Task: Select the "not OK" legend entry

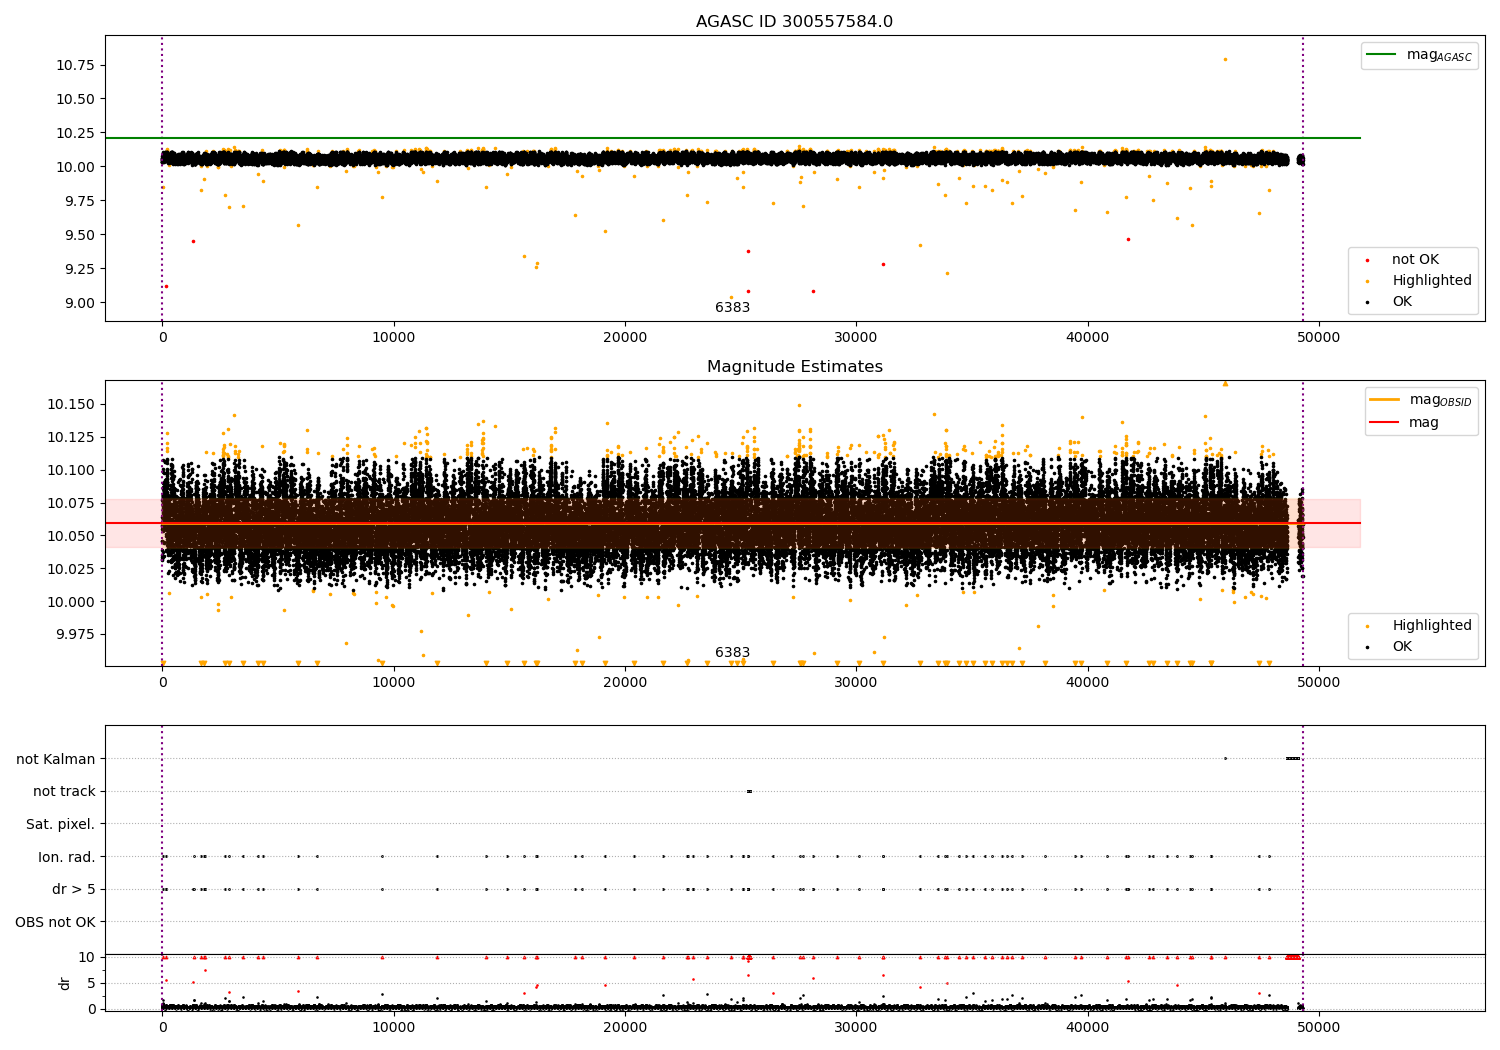Action: 1415,260
